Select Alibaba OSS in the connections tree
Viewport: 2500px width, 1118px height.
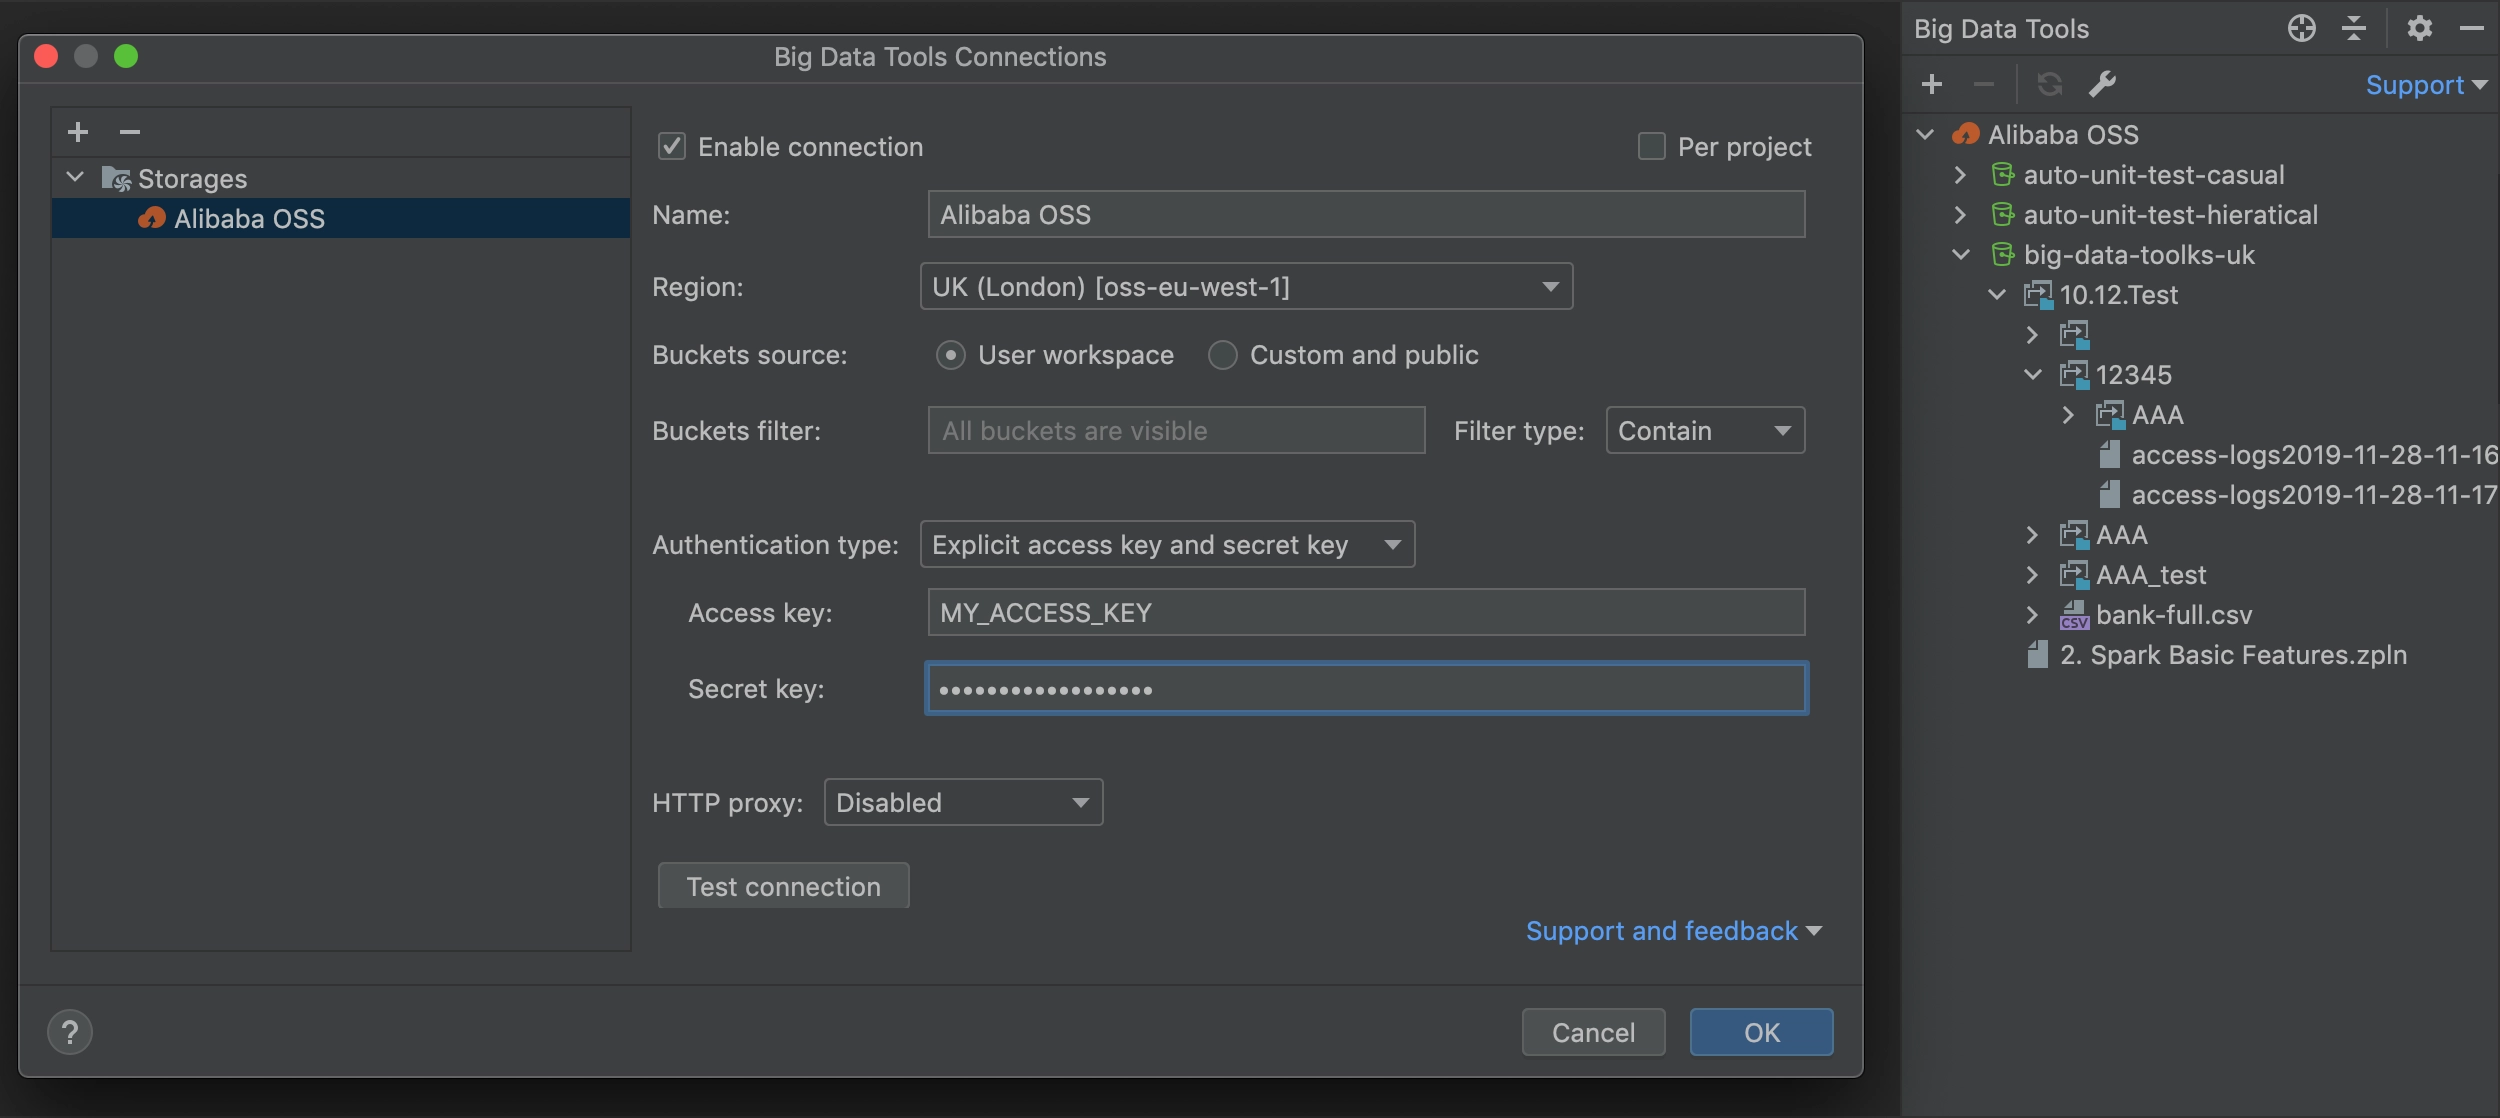pos(341,218)
